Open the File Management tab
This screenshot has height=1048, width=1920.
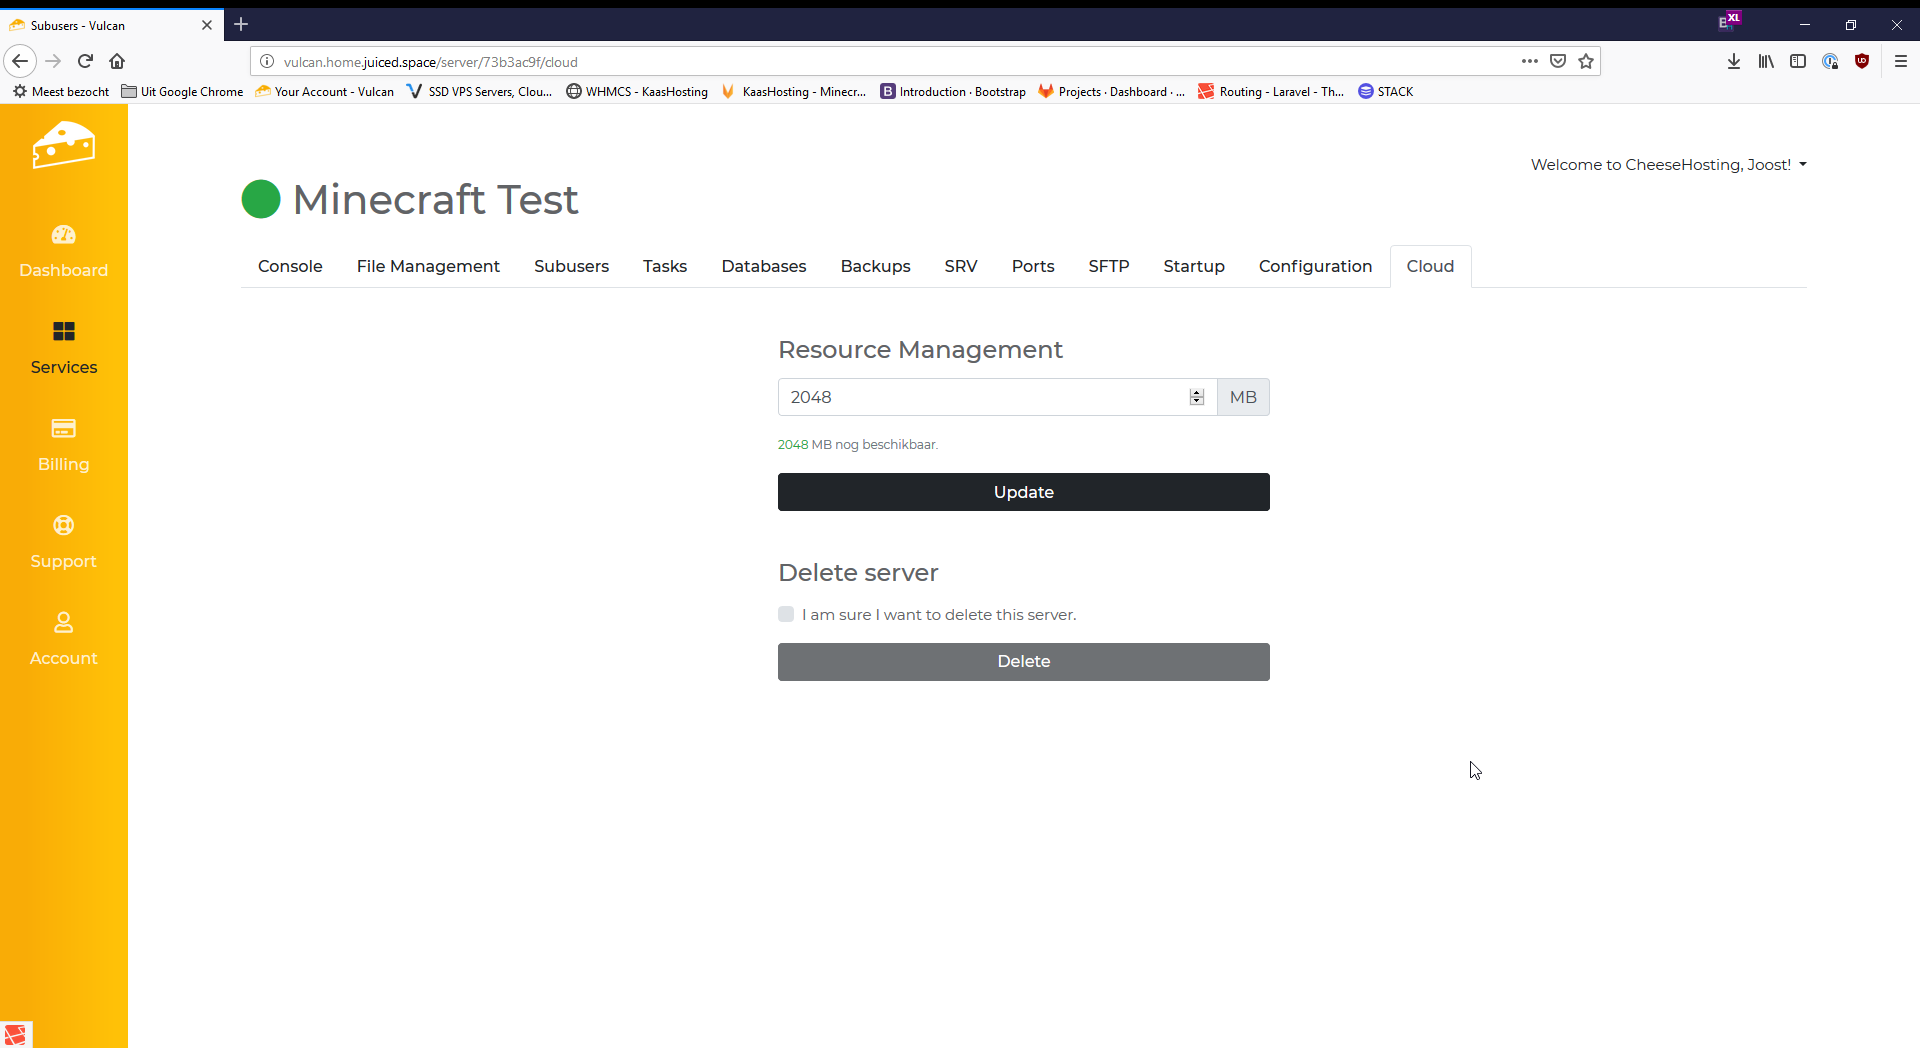coord(428,266)
